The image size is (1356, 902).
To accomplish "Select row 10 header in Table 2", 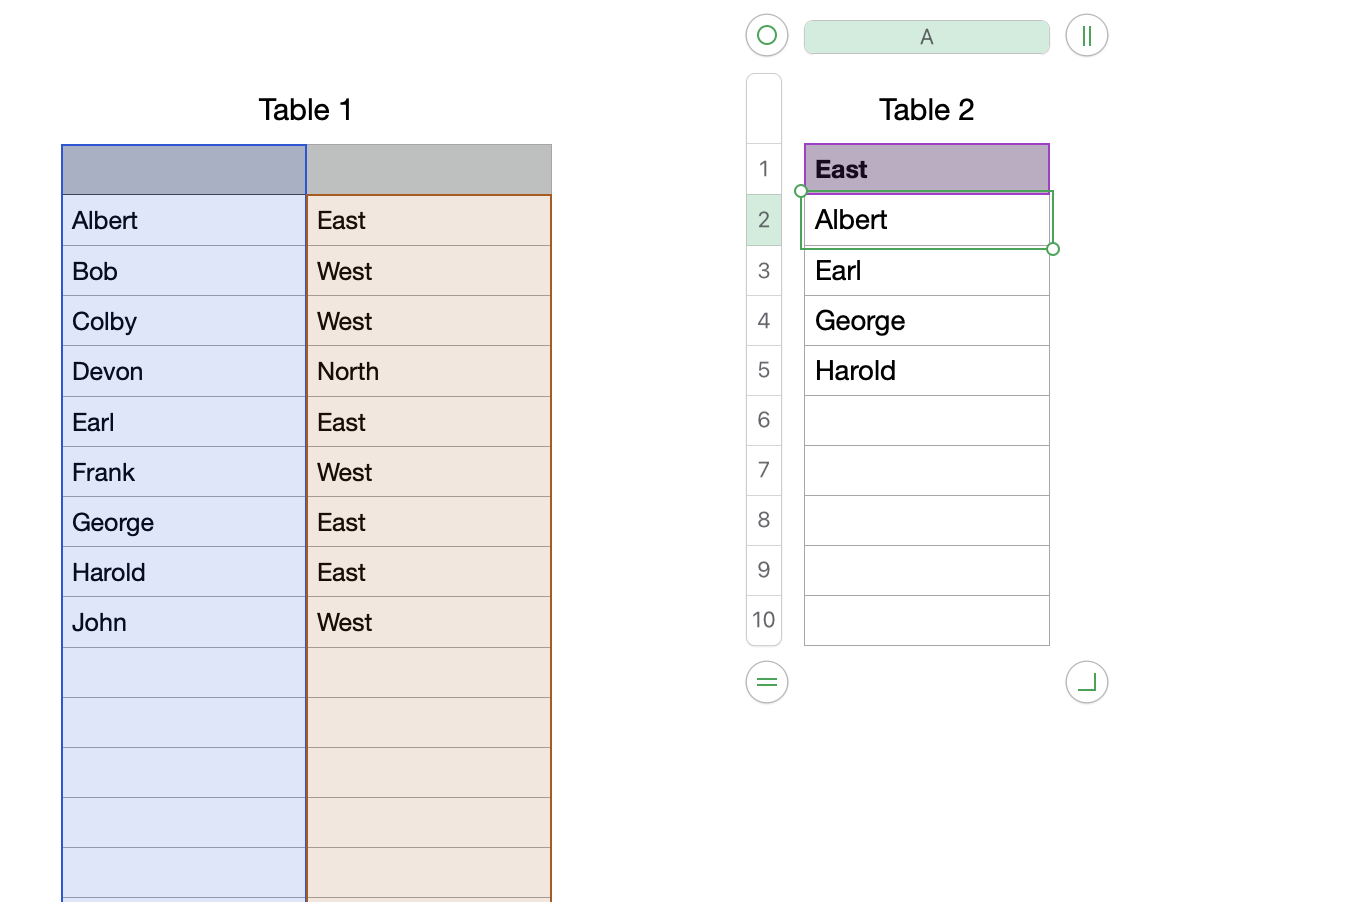I will click(x=764, y=620).
